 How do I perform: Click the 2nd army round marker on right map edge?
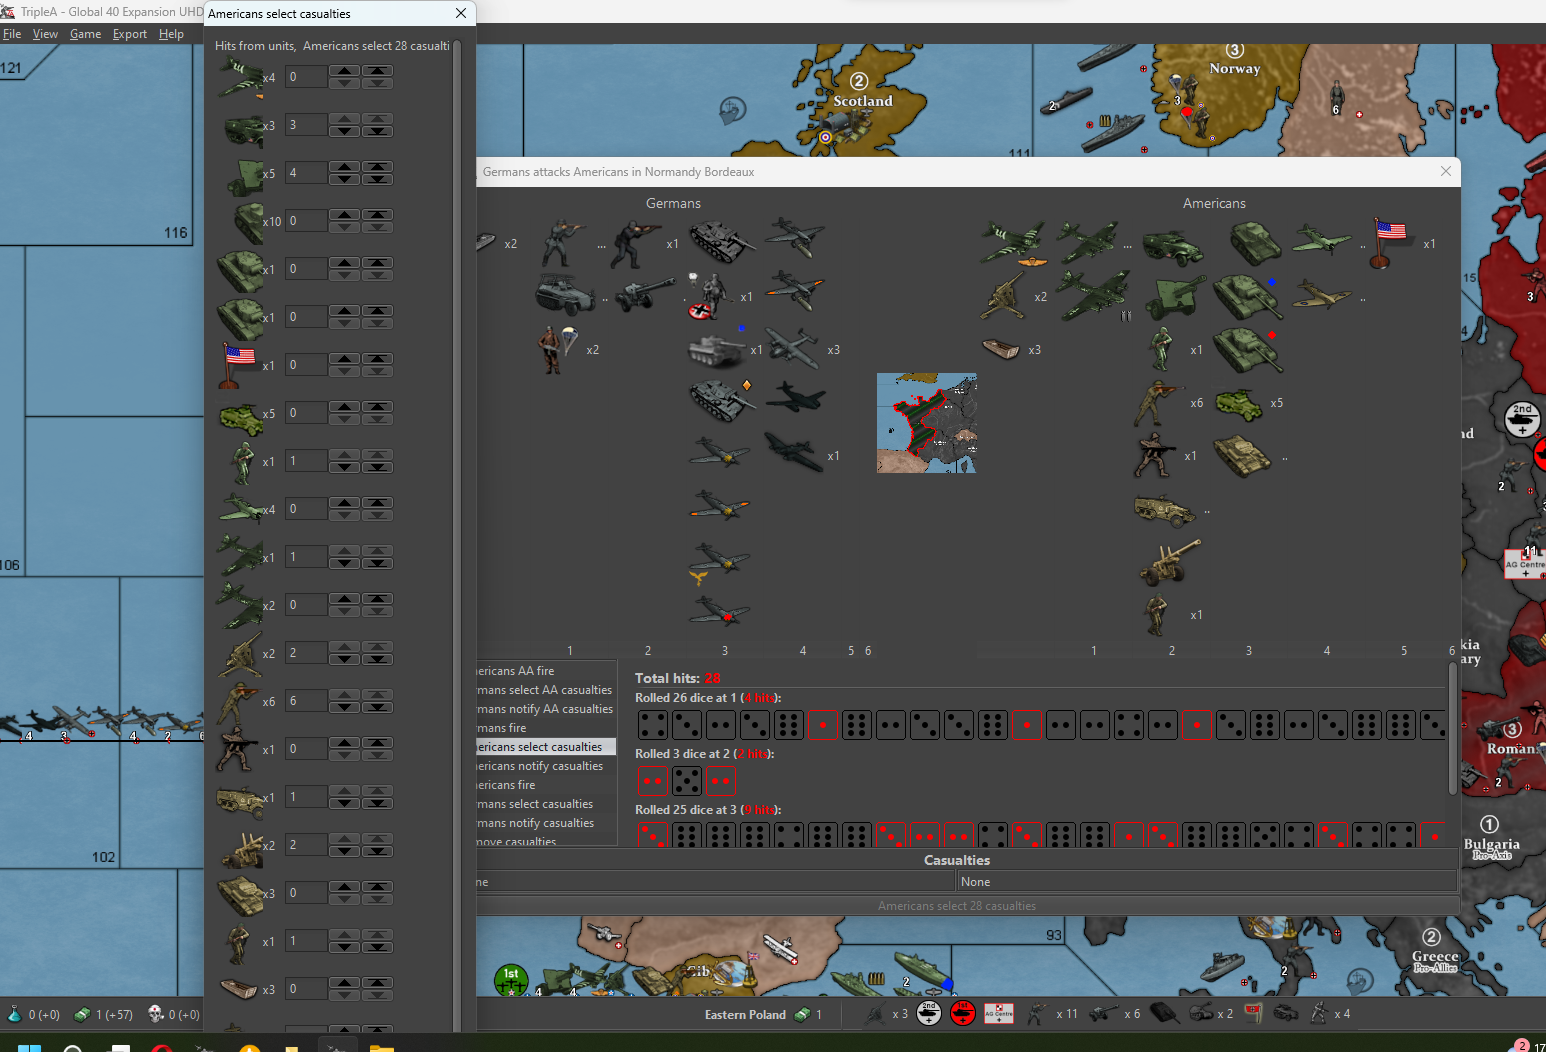(1522, 420)
